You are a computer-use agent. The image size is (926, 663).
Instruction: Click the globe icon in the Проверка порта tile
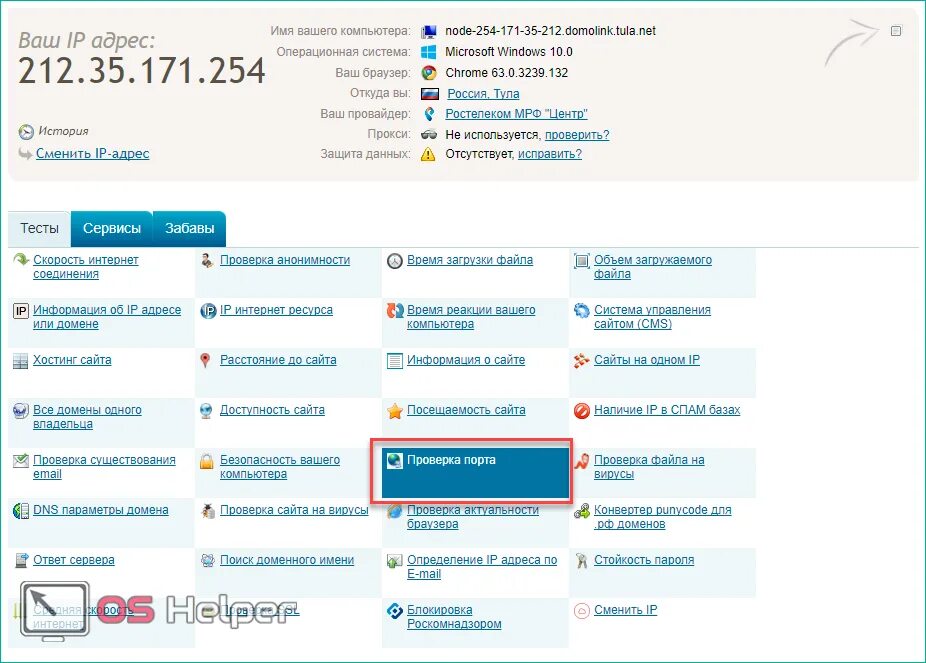click(x=394, y=460)
